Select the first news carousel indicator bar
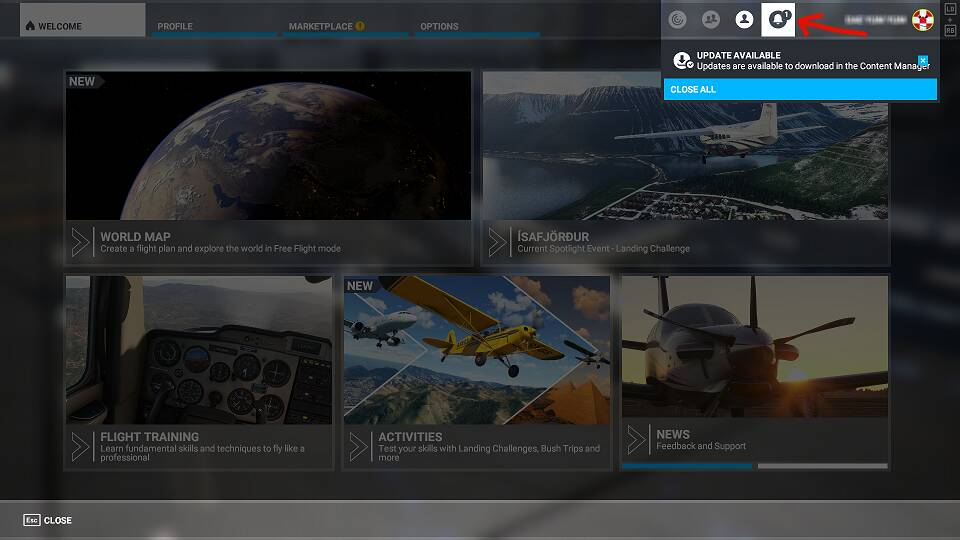960x540 pixels. [x=687, y=466]
